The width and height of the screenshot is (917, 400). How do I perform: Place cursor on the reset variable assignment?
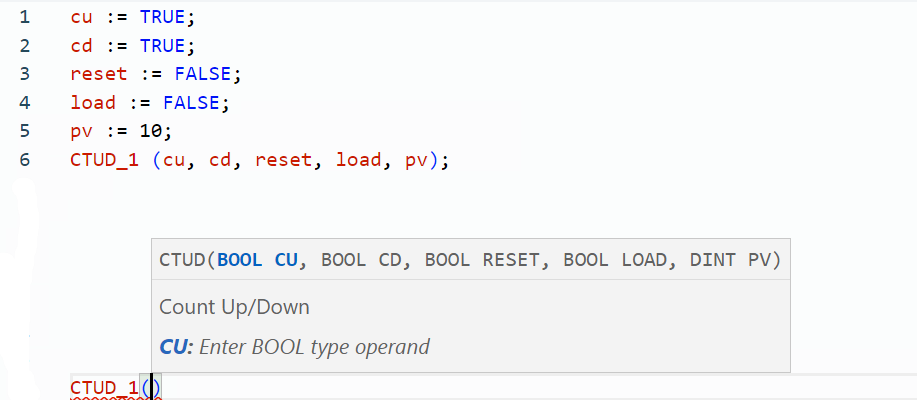coord(98,74)
